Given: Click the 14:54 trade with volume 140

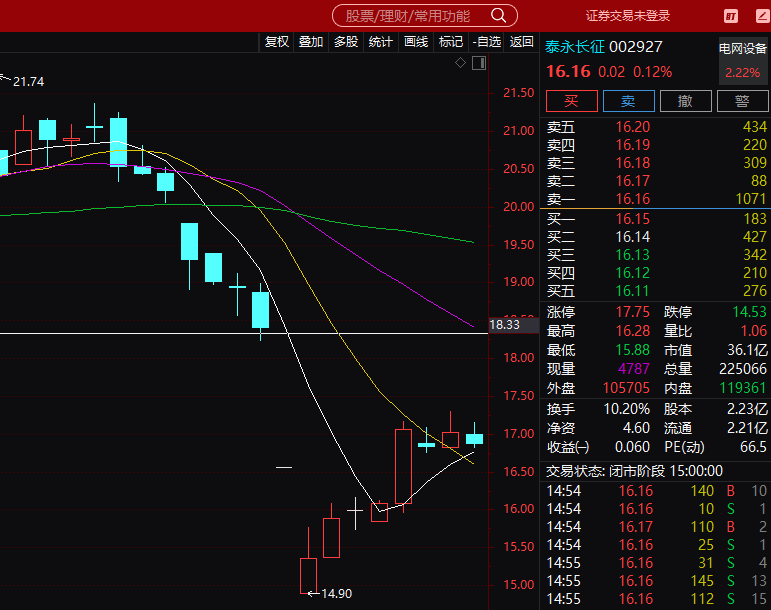Looking at the screenshot, I should [655, 491].
